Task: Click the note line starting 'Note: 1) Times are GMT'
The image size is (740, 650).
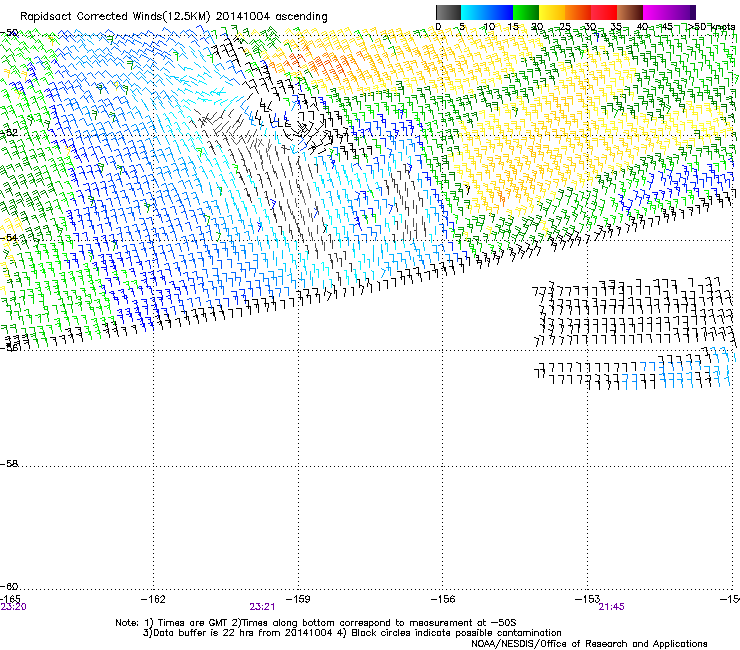Action: [x=316, y=623]
